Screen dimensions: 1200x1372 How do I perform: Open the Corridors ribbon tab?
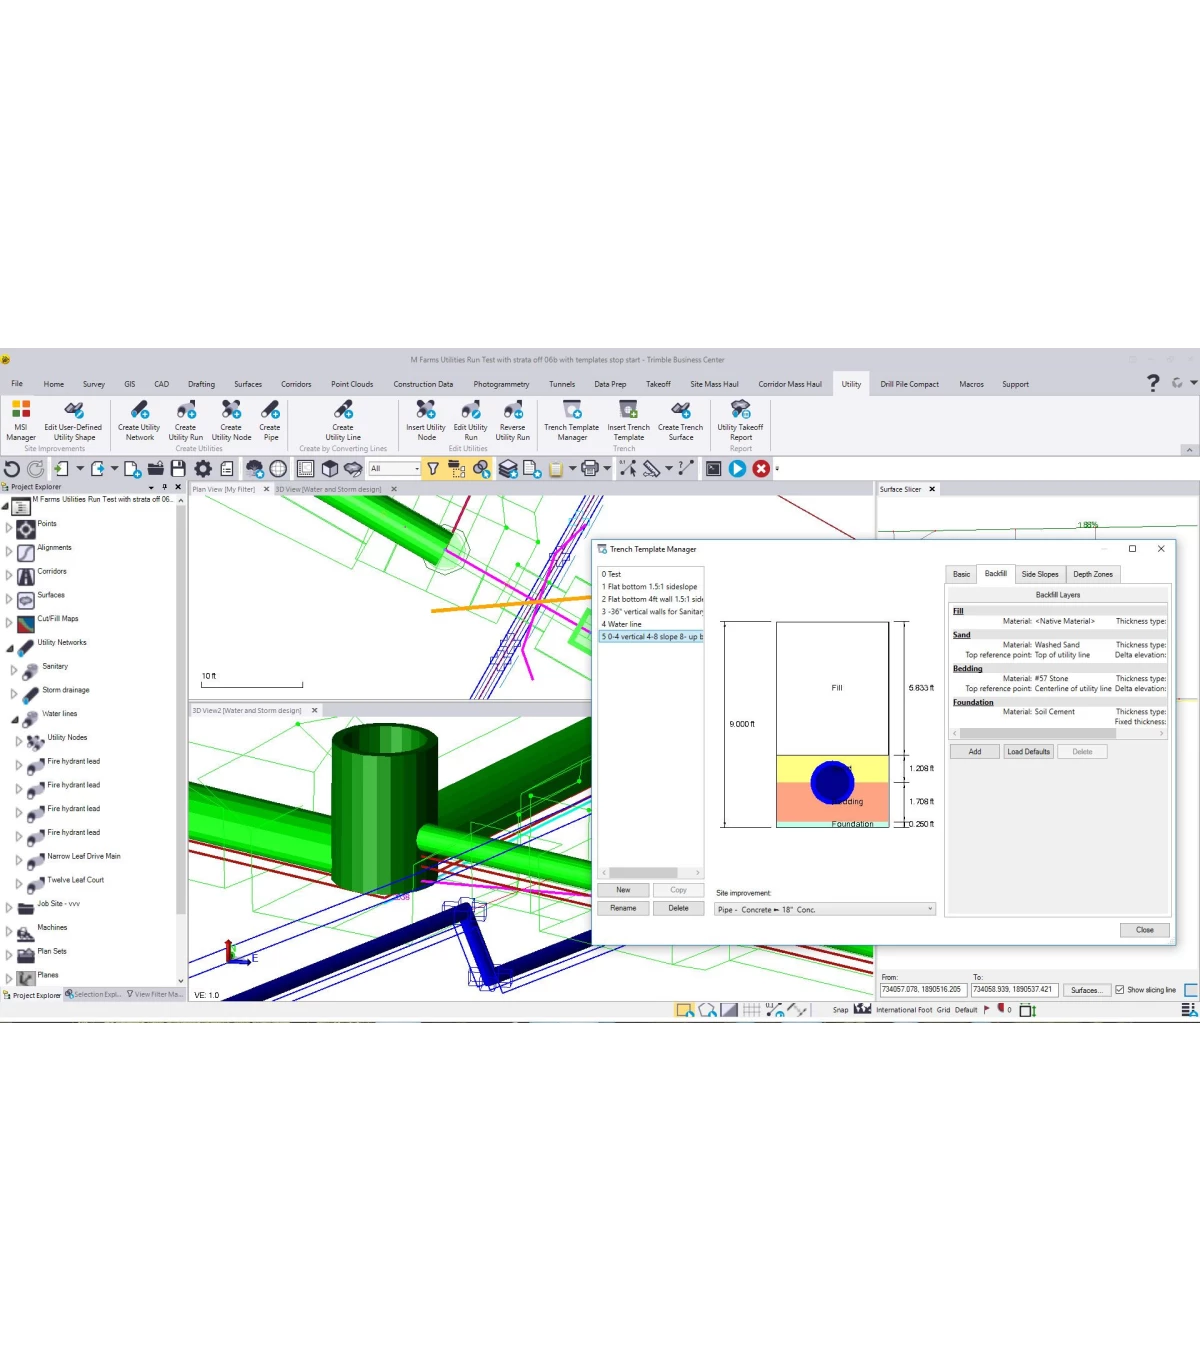(296, 384)
